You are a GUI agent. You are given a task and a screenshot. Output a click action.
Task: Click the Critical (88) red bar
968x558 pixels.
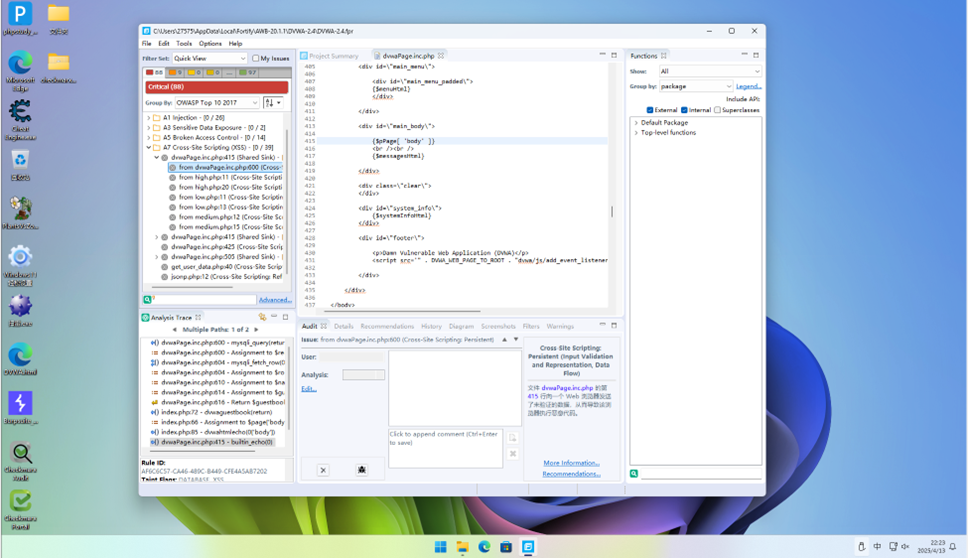(216, 87)
